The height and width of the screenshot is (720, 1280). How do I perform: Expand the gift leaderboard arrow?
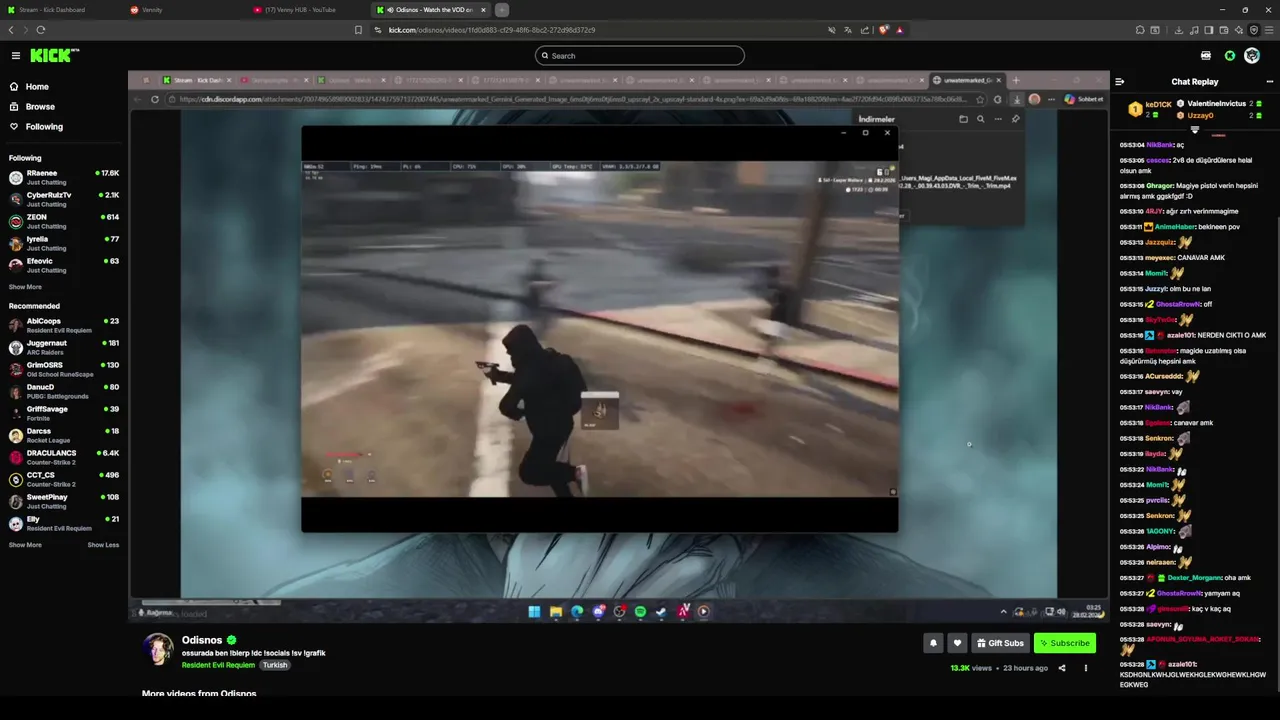click(x=1195, y=129)
